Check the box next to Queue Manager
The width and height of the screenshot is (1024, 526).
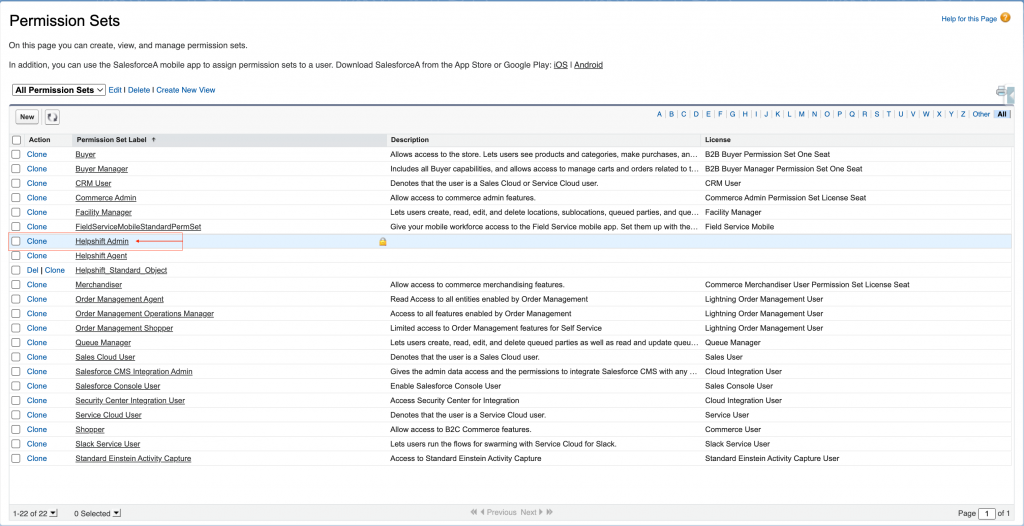coord(16,343)
